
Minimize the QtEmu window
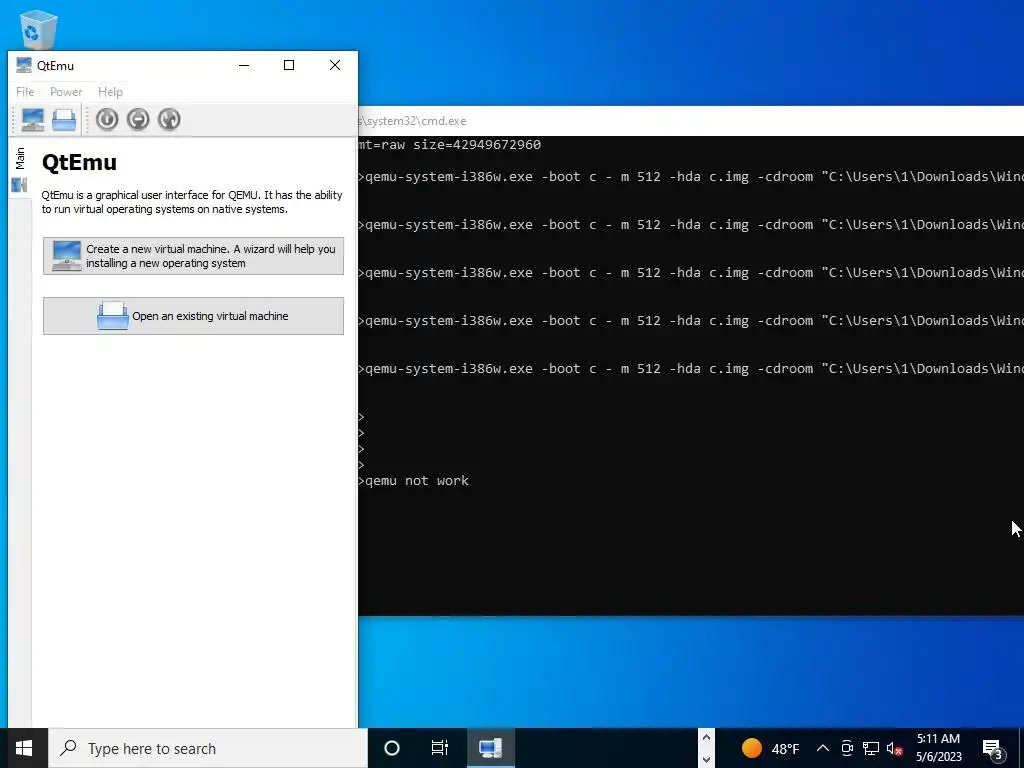pyautogui.click(x=244, y=65)
